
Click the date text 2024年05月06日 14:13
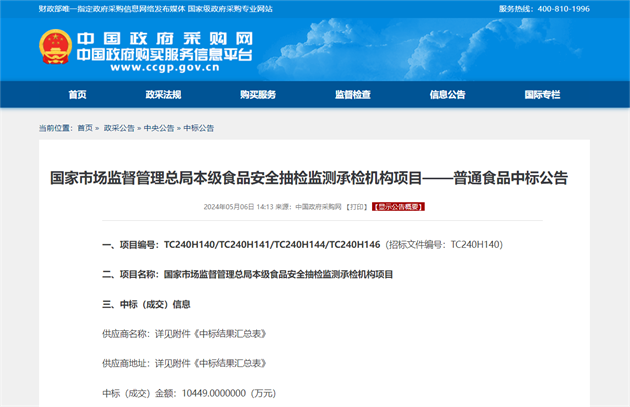[238, 207]
